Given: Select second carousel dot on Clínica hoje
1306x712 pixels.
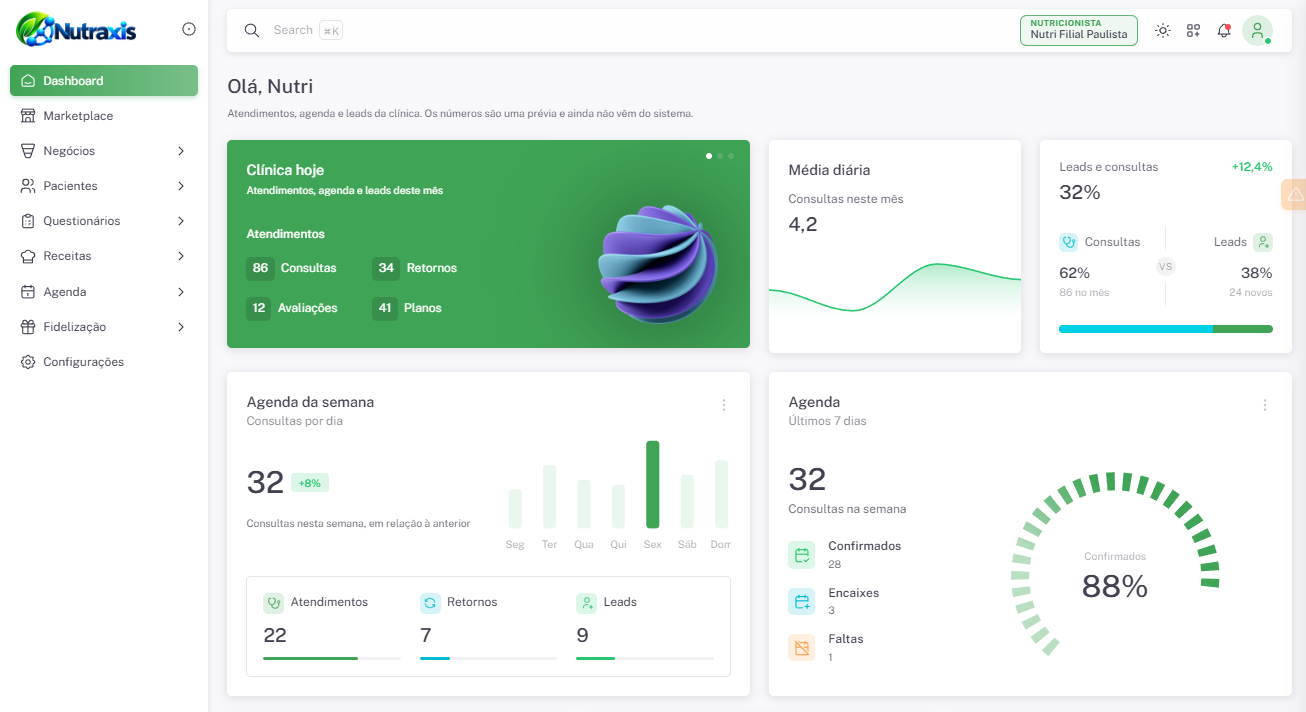Looking at the screenshot, I should click(x=720, y=156).
